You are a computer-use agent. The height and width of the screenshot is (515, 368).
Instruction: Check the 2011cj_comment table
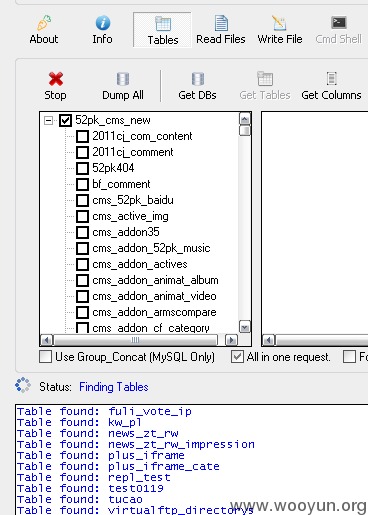click(x=82, y=152)
